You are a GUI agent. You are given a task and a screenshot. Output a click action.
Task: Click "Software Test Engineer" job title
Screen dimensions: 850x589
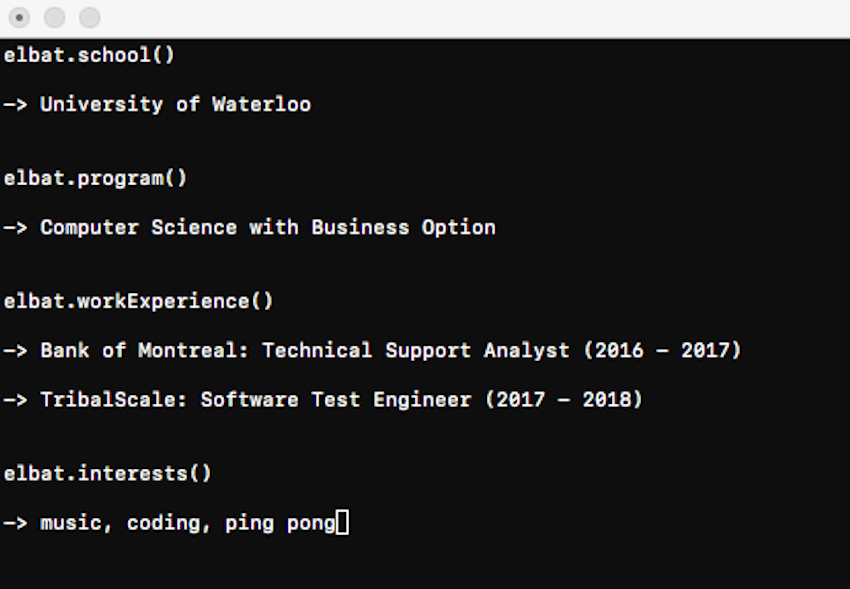(x=335, y=399)
